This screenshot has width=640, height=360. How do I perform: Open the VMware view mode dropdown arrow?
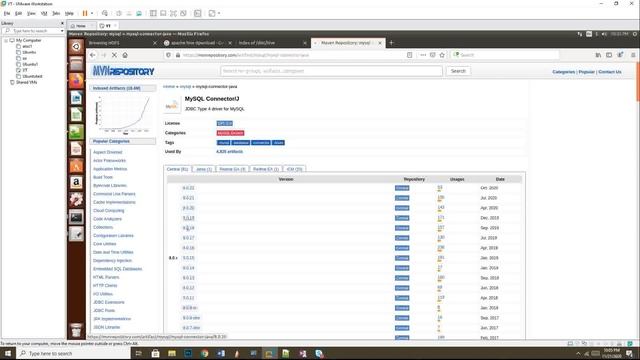[219, 13]
